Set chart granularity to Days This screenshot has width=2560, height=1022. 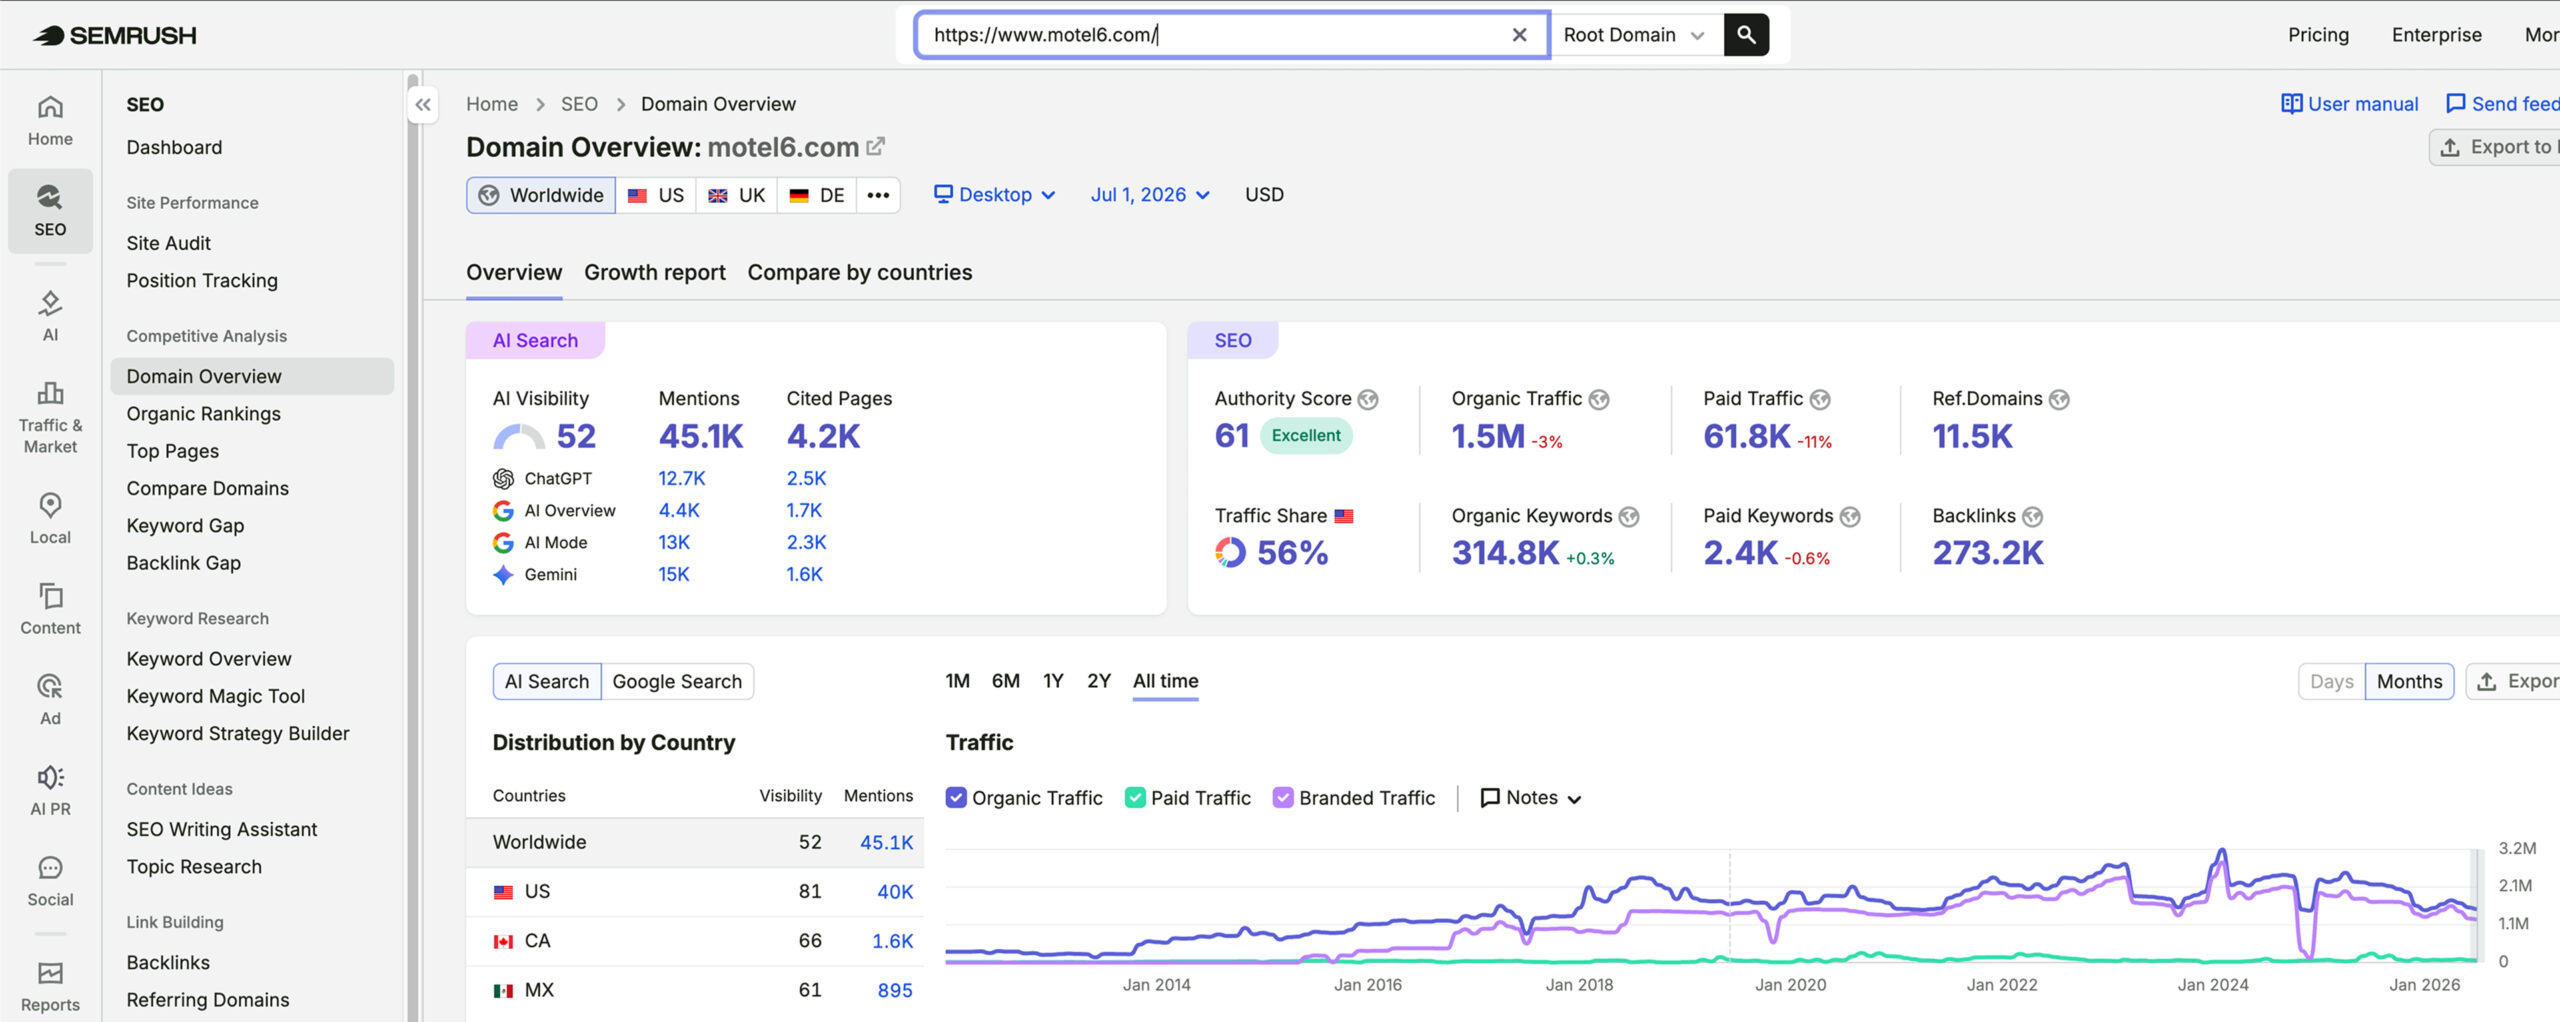(x=2331, y=681)
